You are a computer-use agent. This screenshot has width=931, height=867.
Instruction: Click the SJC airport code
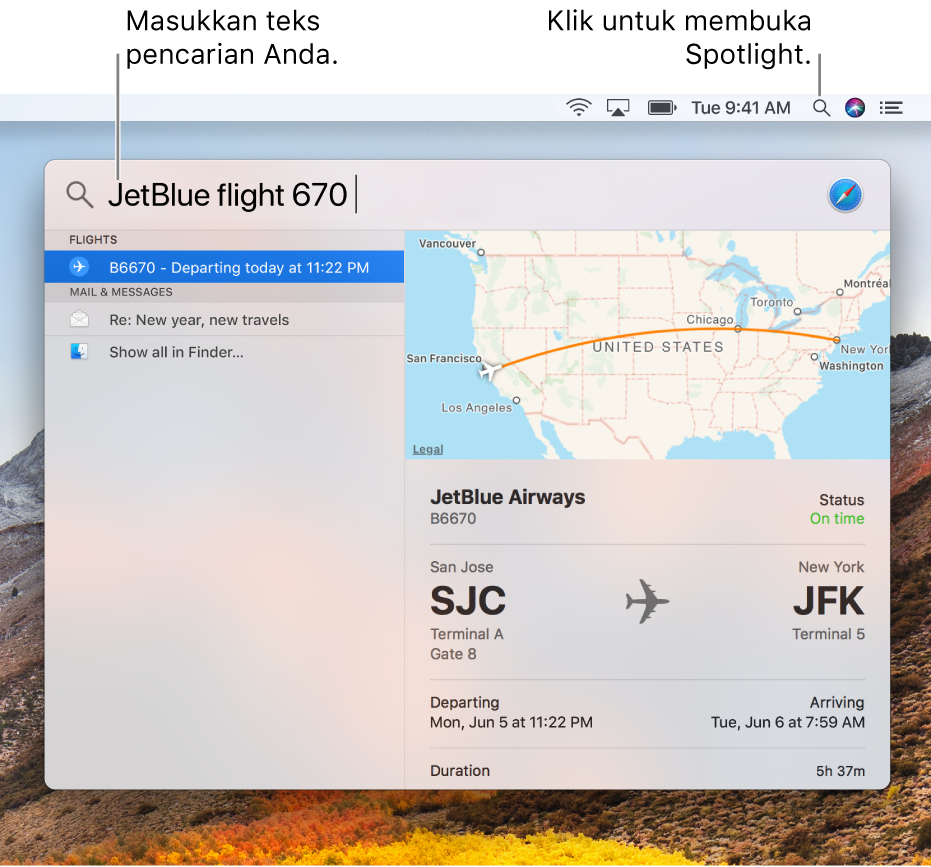468,600
